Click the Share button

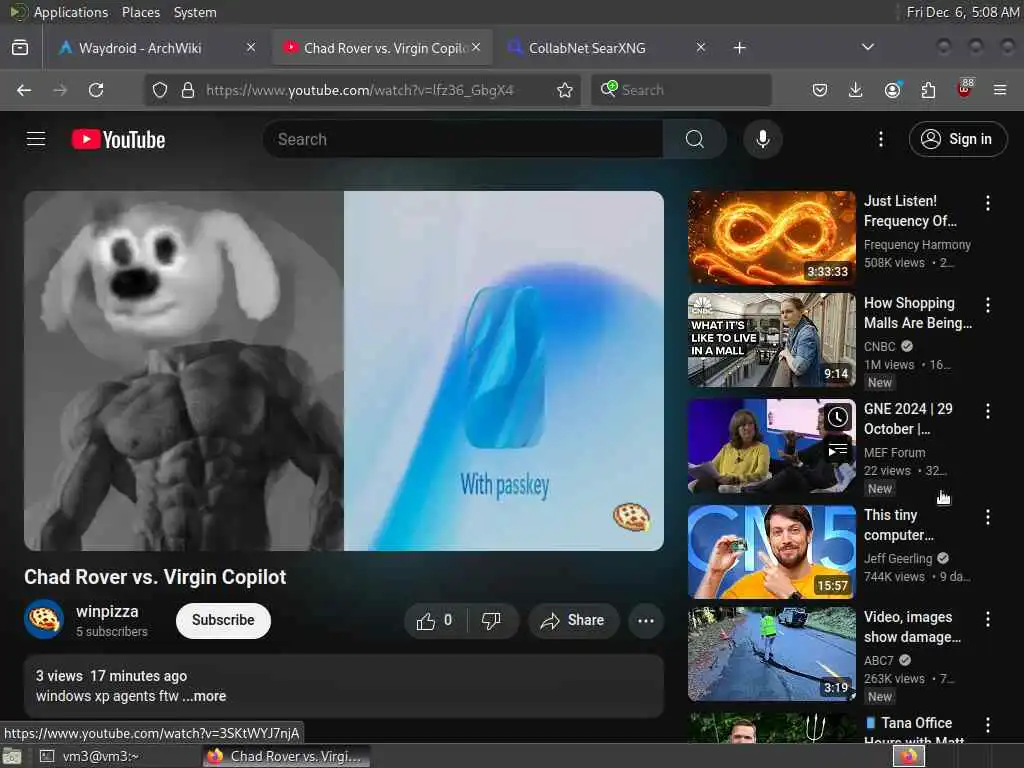573,620
